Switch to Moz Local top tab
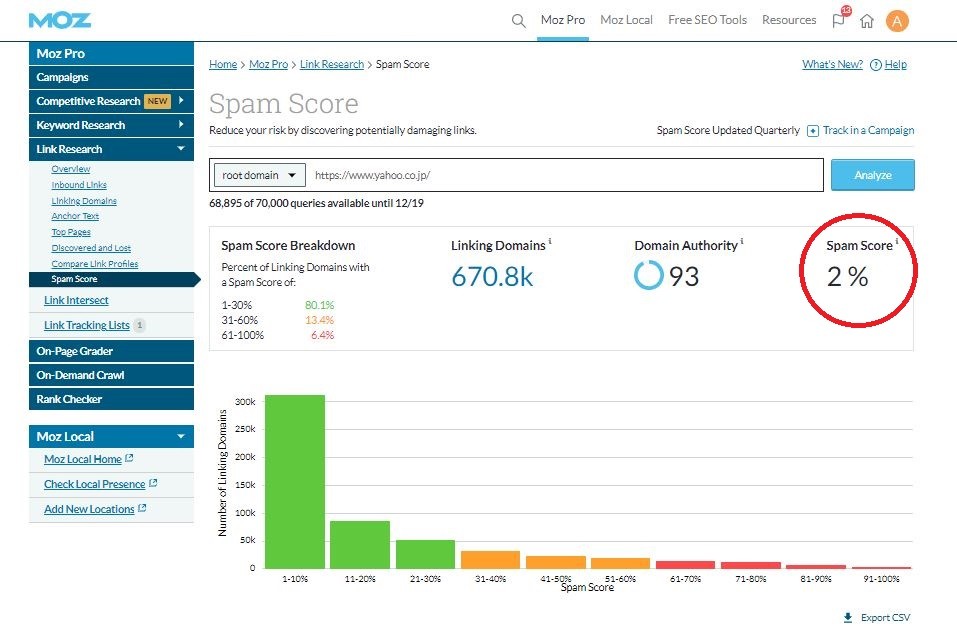This screenshot has width=957, height=637. 626,20
